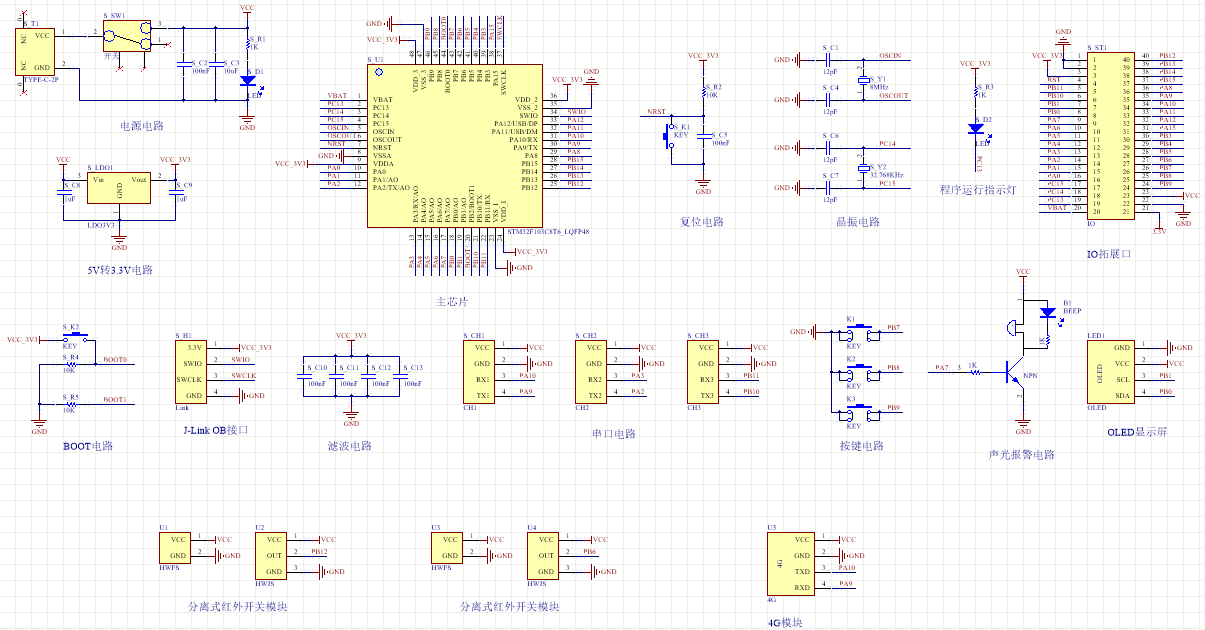Screen dimensions: 1205x630
Task: Click the CH2 serial port connector
Action: (593, 371)
